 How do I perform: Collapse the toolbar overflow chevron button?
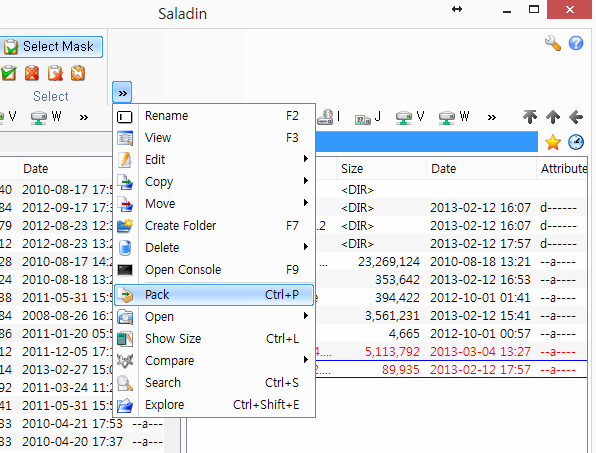click(x=122, y=92)
